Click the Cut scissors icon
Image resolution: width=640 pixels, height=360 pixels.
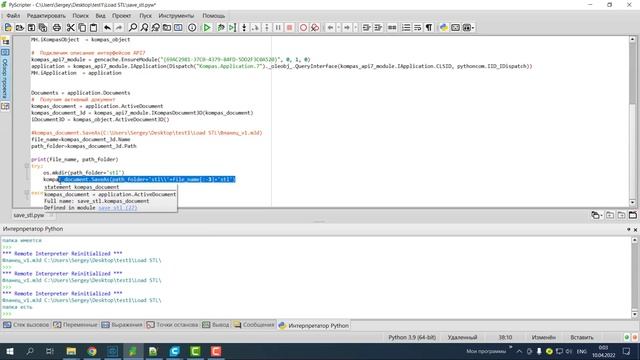click(x=71, y=27)
